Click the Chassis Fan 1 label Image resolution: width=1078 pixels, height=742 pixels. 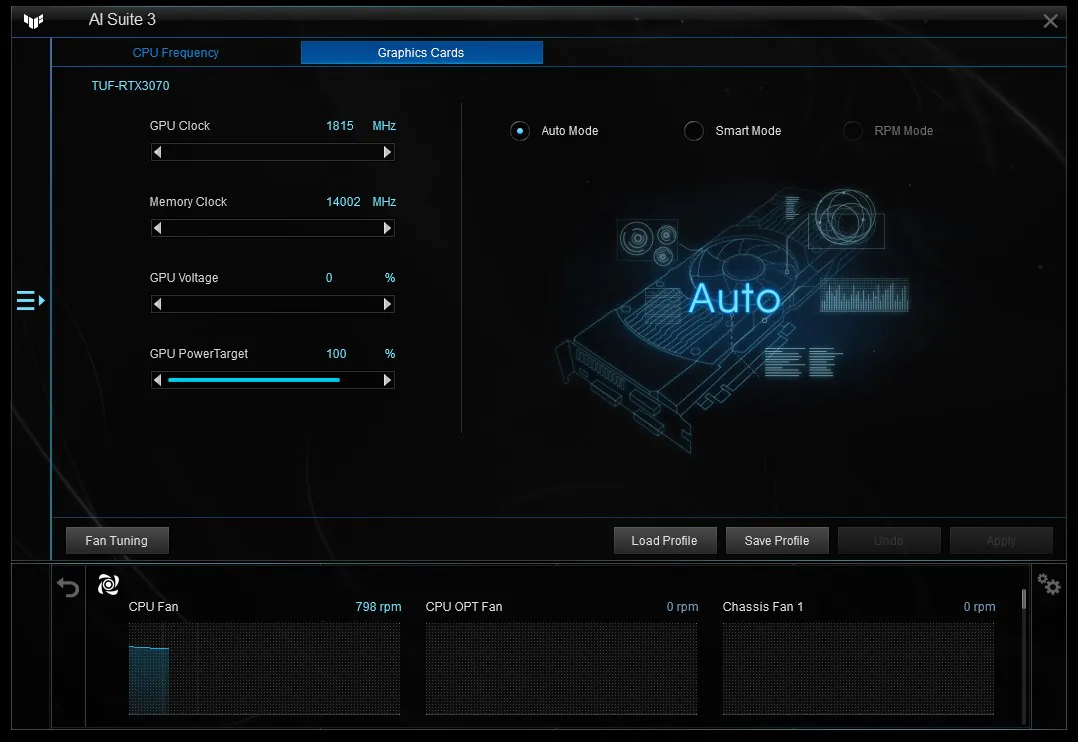click(762, 607)
